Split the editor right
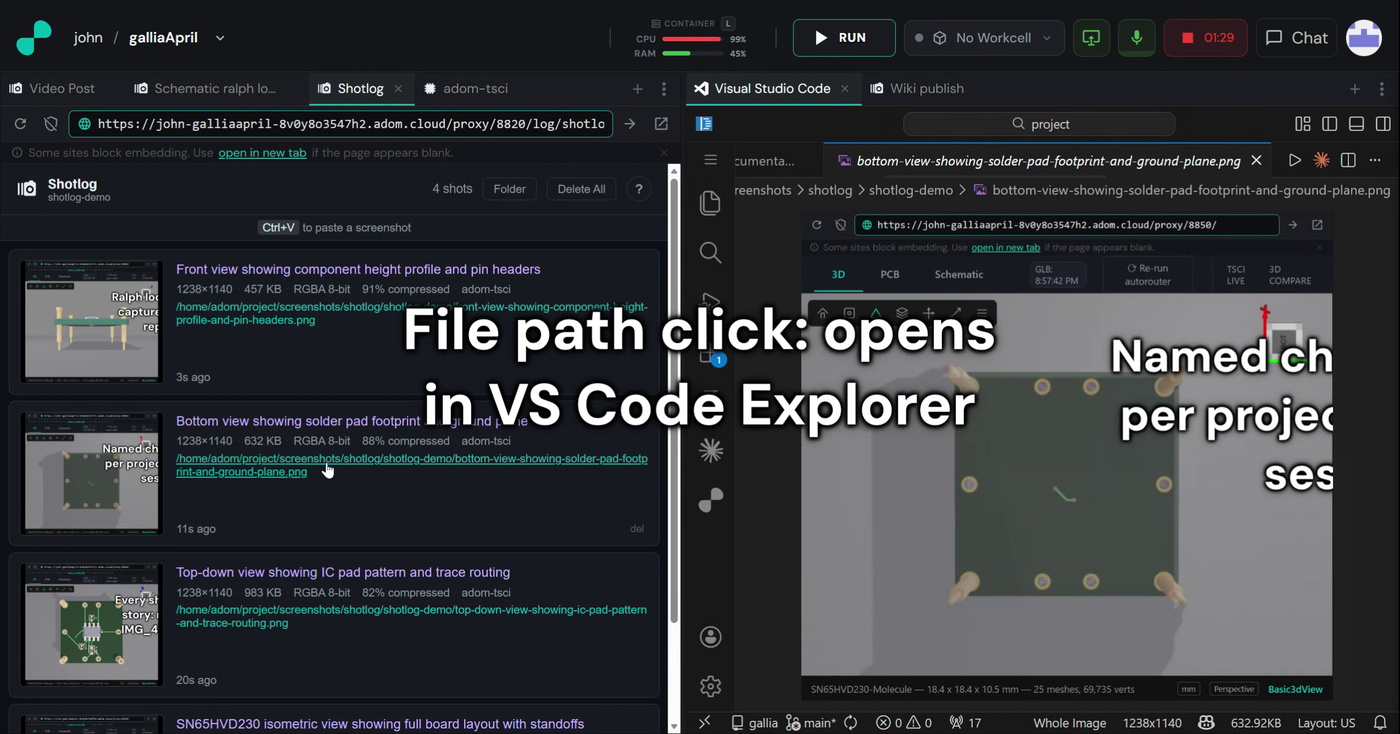 tap(1348, 160)
